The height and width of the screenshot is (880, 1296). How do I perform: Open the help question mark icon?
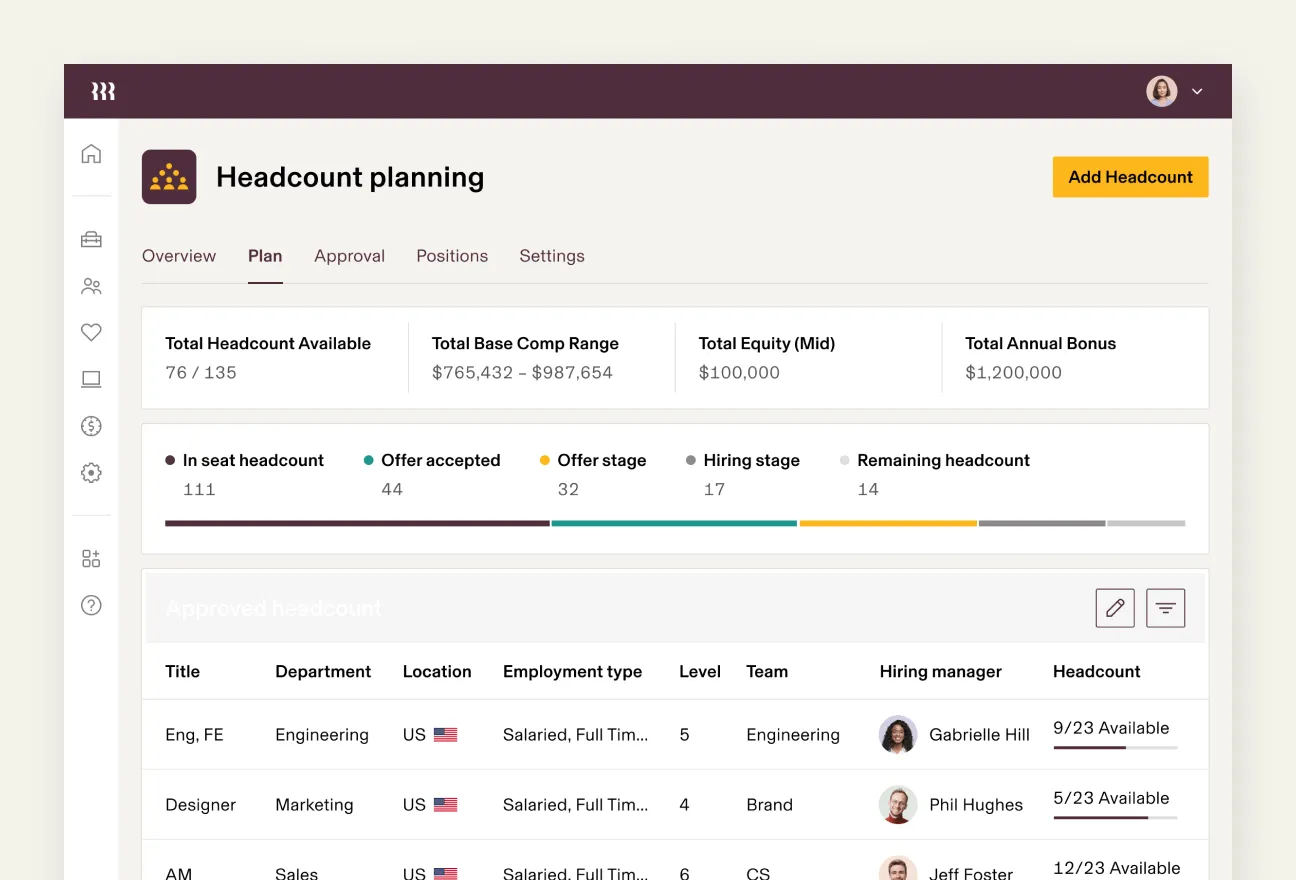point(91,605)
